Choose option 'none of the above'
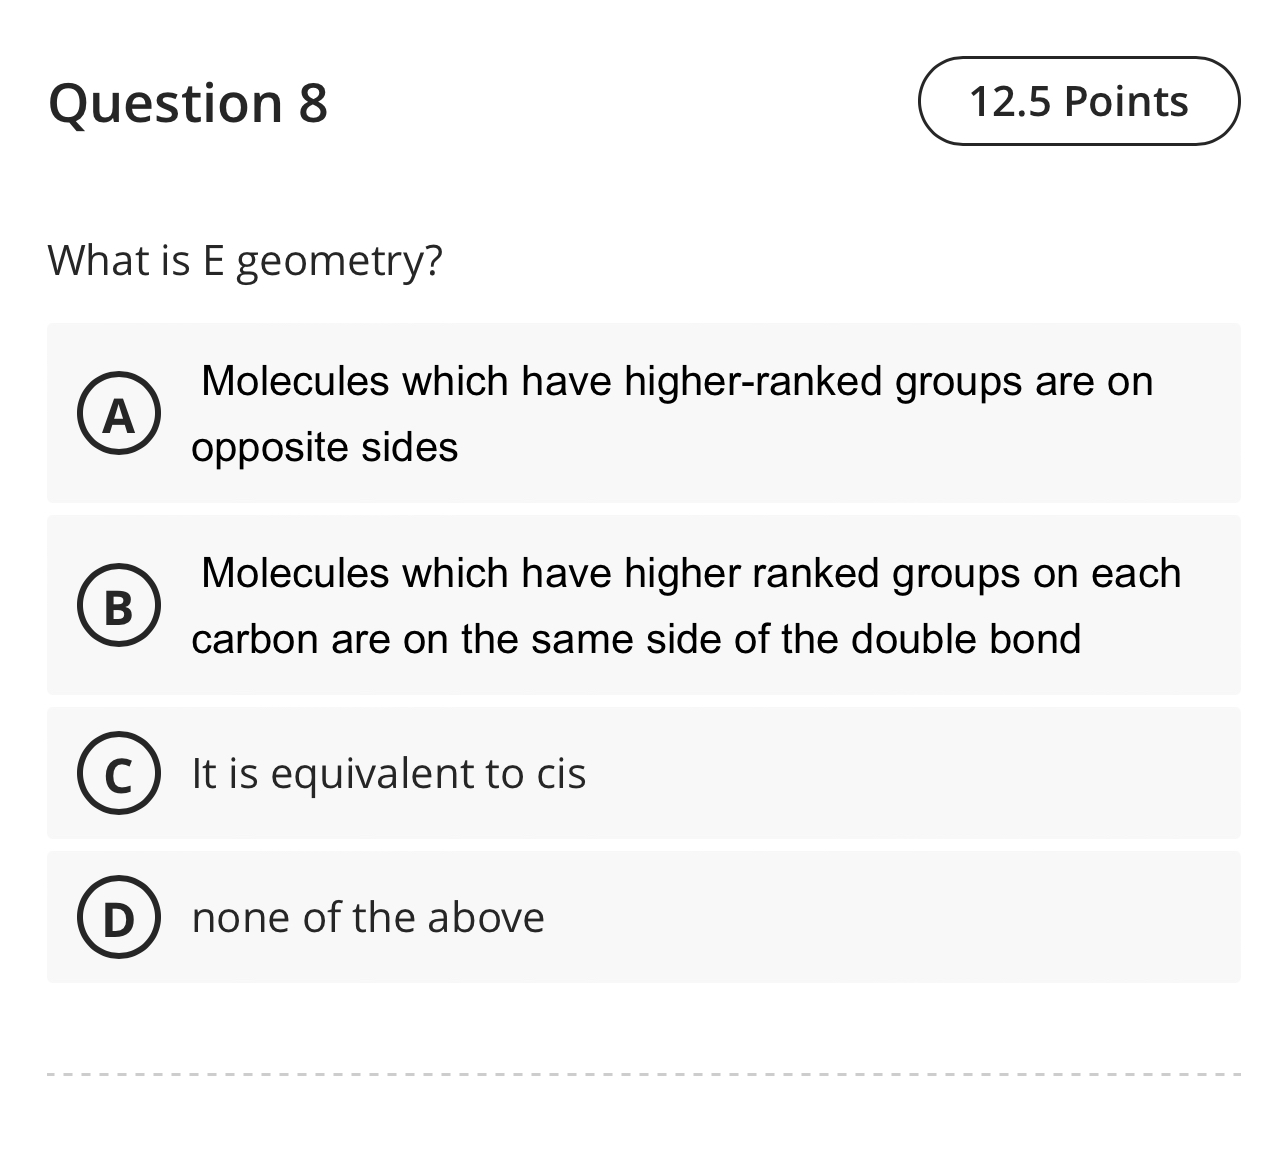 tap(367, 917)
